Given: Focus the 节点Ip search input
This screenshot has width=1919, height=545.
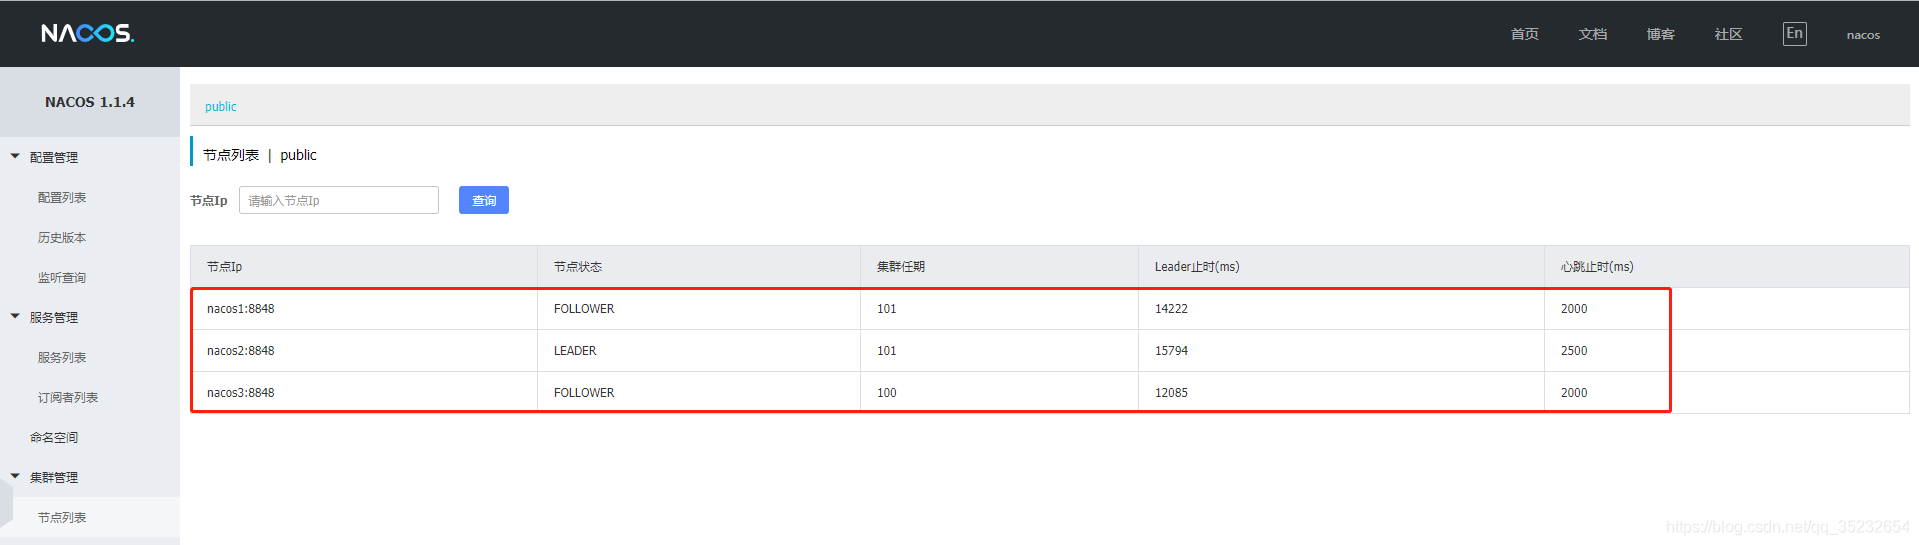Looking at the screenshot, I should 339,200.
